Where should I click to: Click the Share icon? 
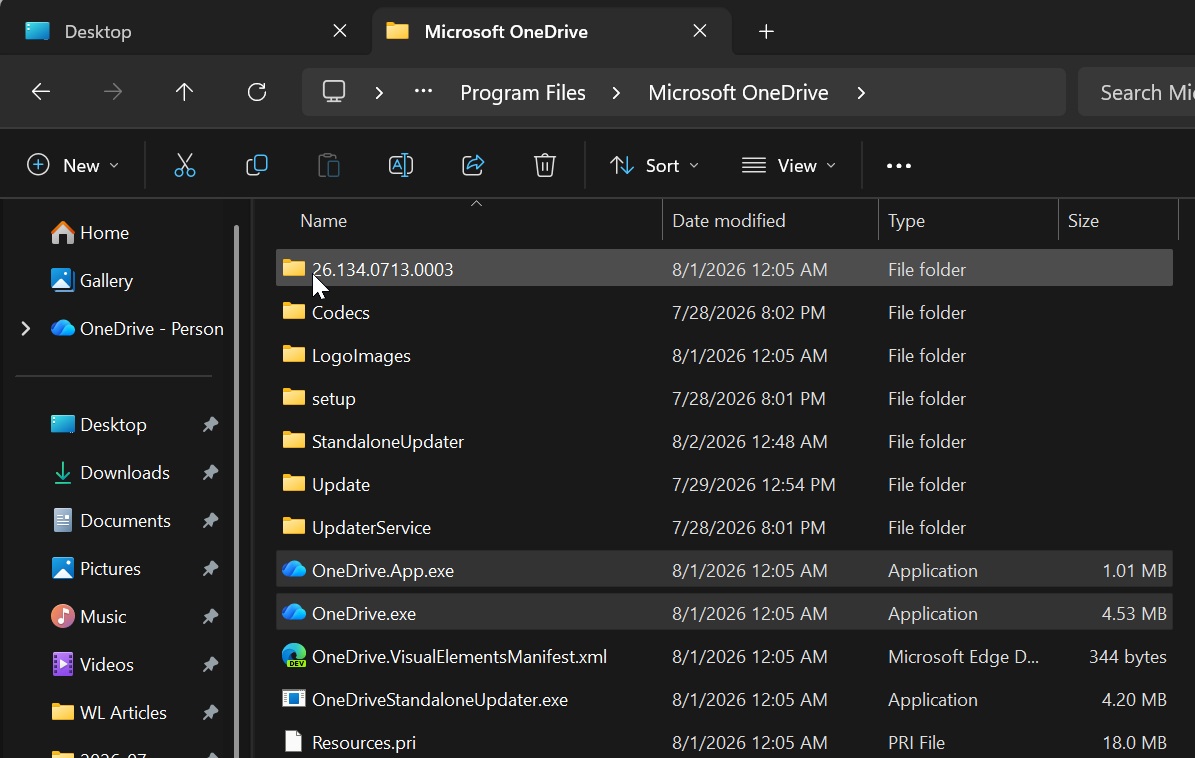coord(473,165)
